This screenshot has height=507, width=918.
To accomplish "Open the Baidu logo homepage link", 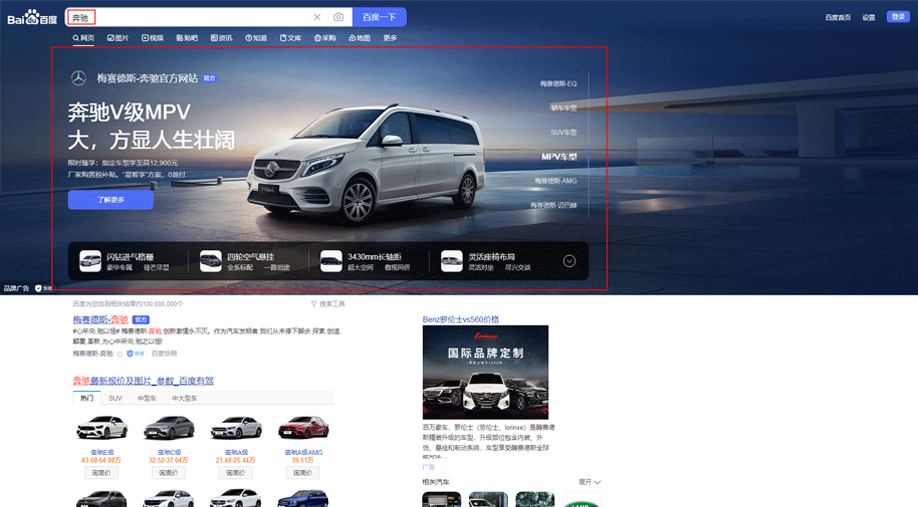I will tap(32, 18).
